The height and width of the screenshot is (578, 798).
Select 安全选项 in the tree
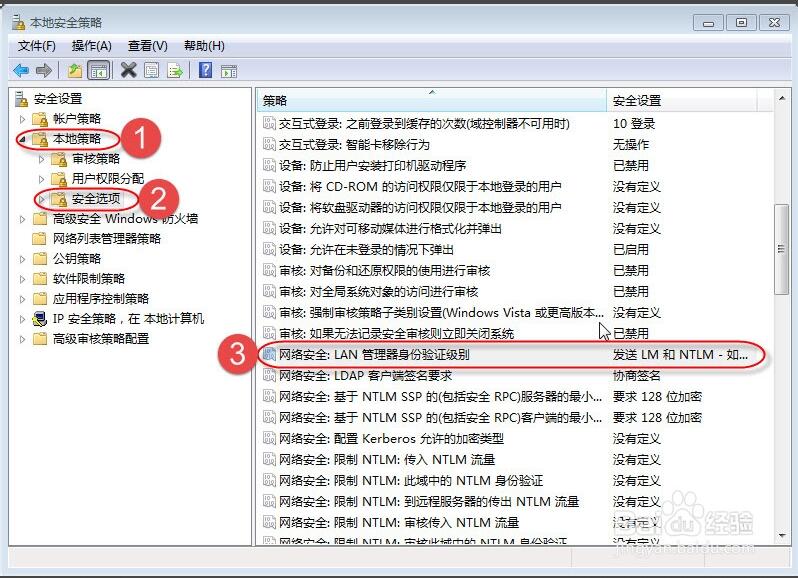click(96, 198)
